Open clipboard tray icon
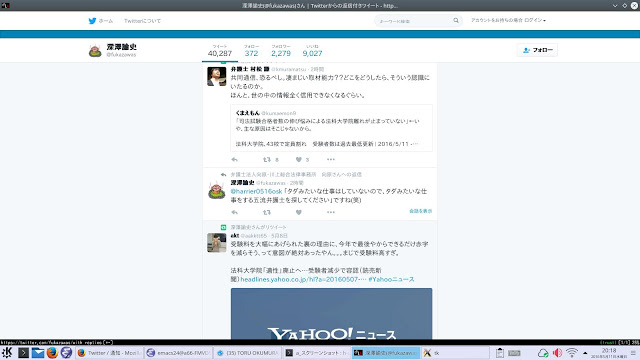 point(500,353)
